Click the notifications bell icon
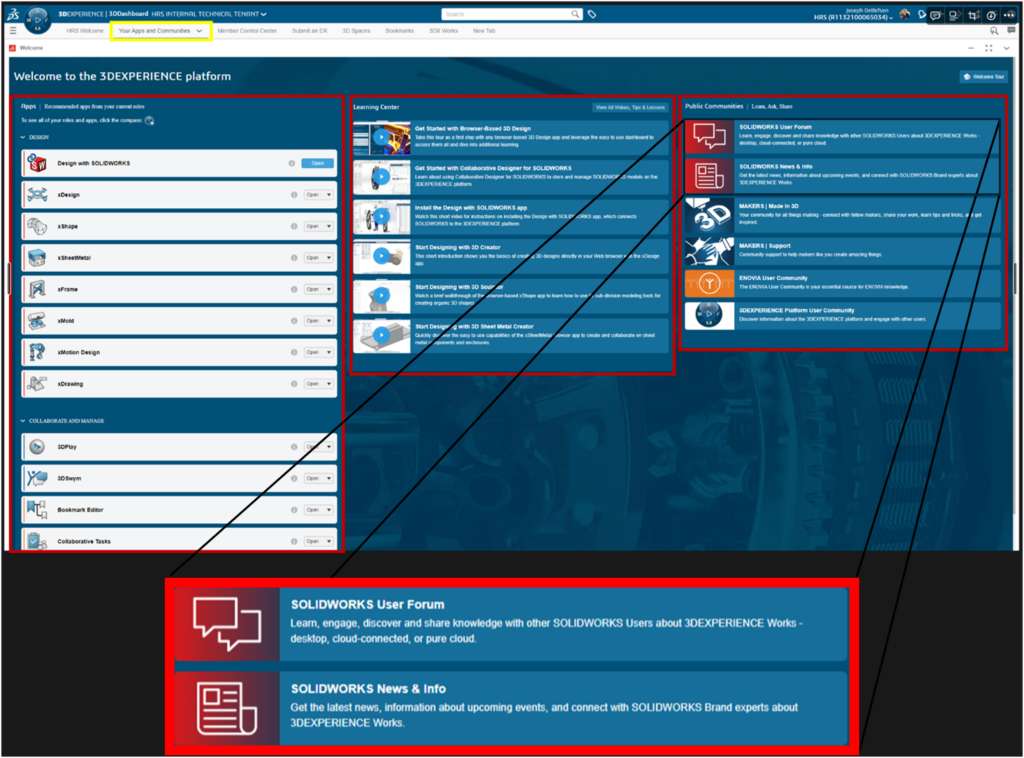The image size is (1024, 758). [x=921, y=14]
